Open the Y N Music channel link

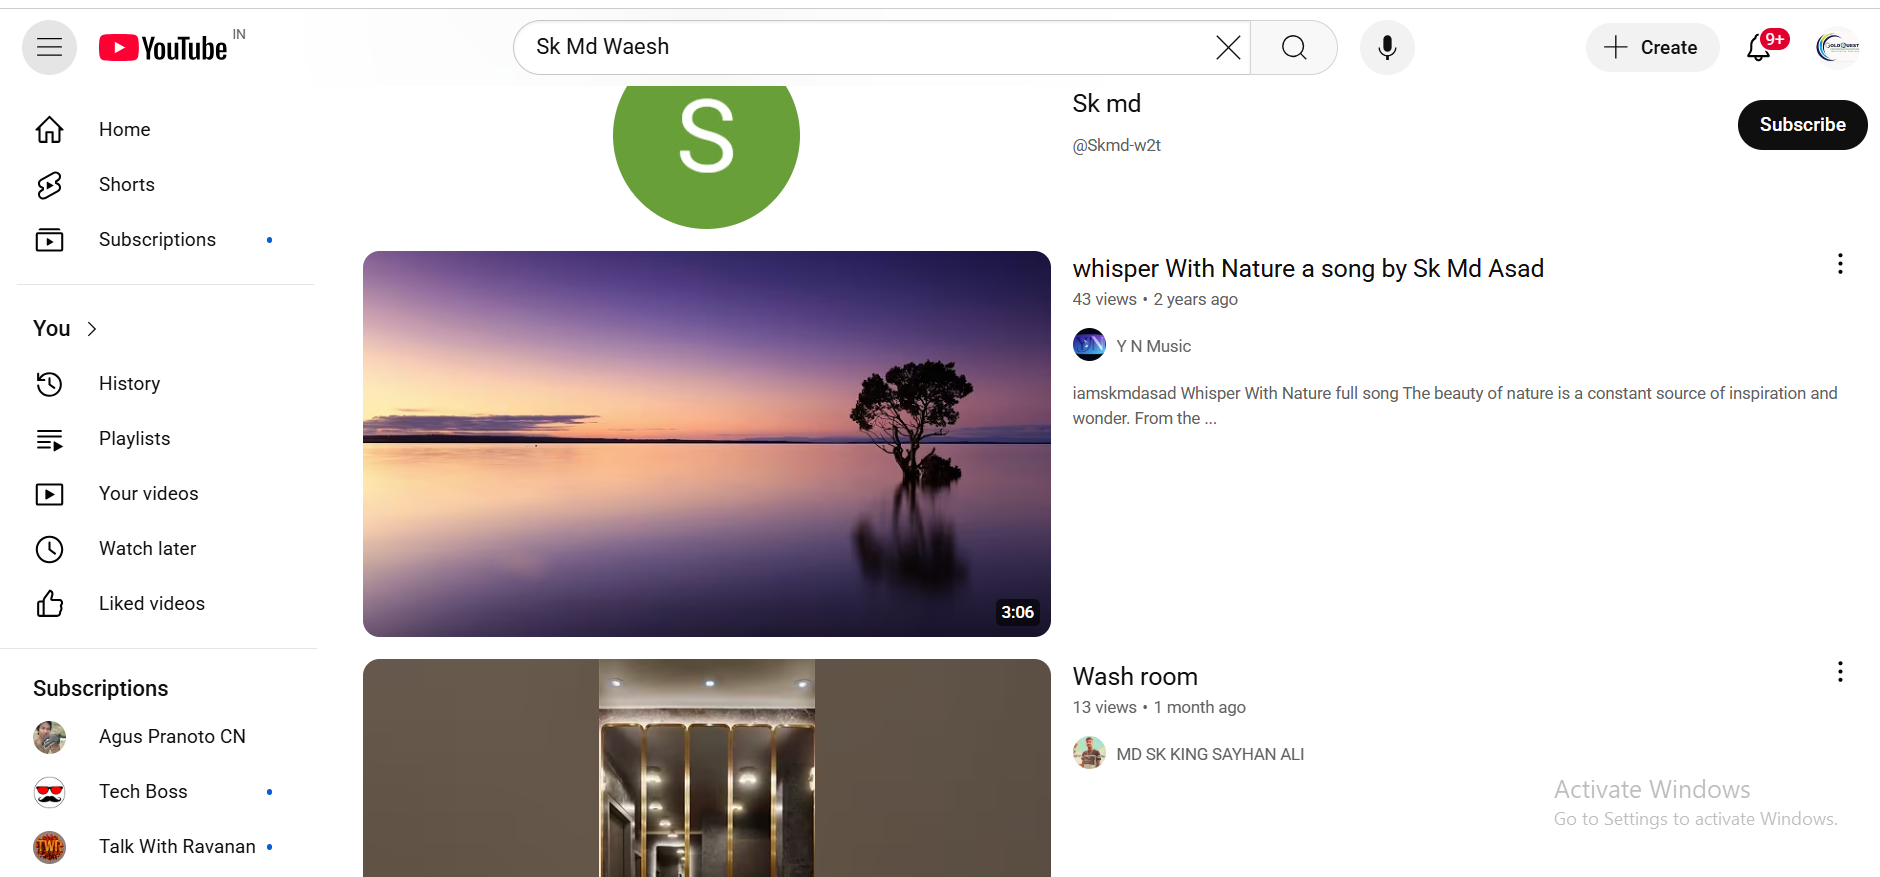(x=1153, y=346)
